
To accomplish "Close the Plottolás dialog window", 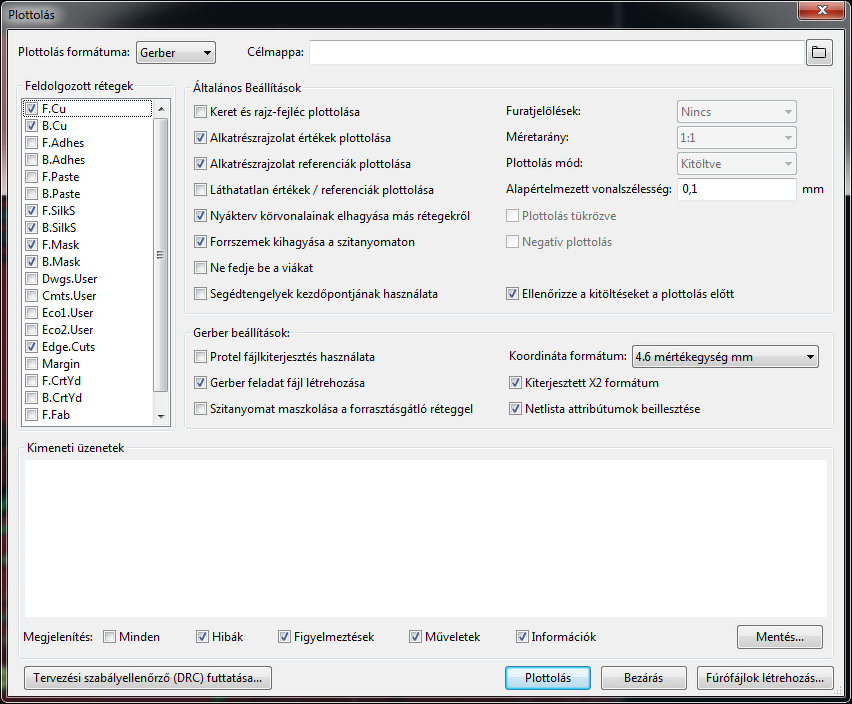I will [x=822, y=10].
